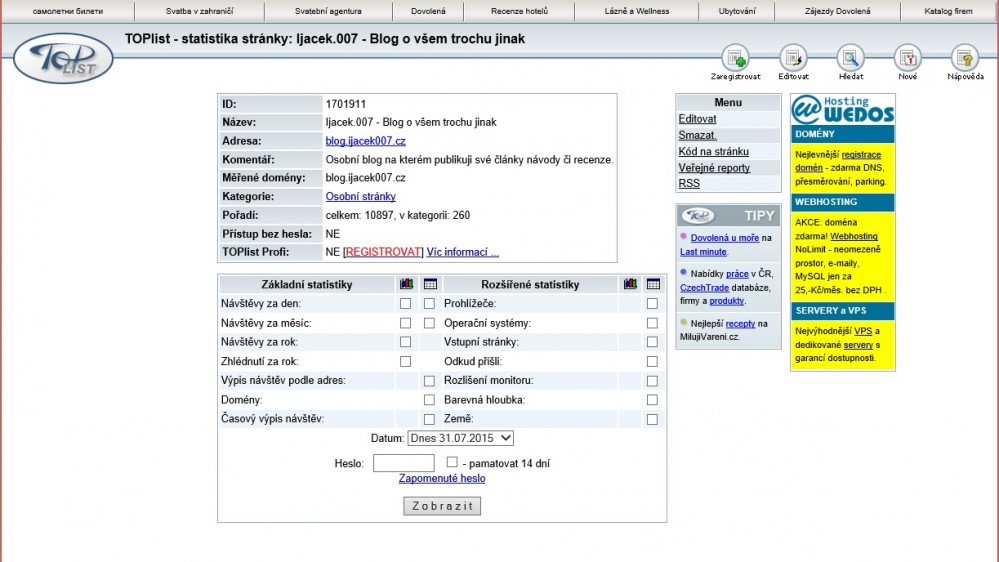Focus the Heslo password field
This screenshot has height=562, width=999.
[403, 463]
